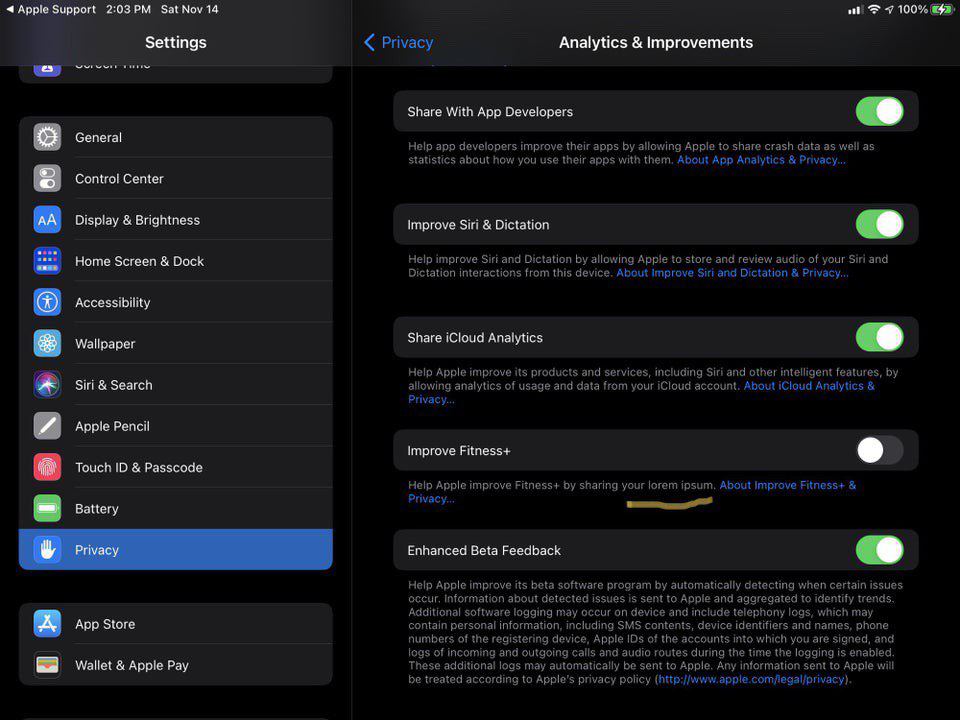Tap the Home Screen & Dock grid icon
Viewport: 960px width, 720px height.
(x=47, y=261)
